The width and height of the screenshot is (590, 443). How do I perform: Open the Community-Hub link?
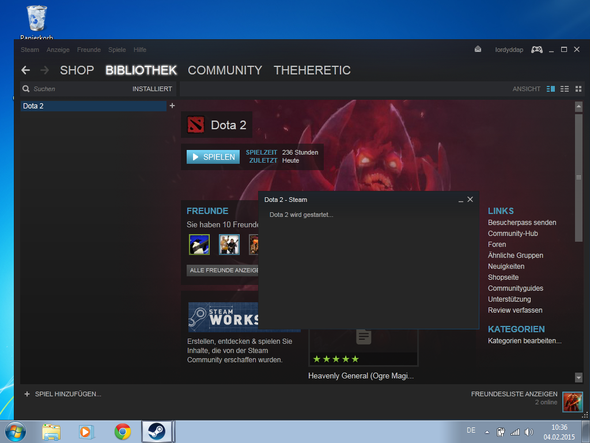click(x=513, y=233)
